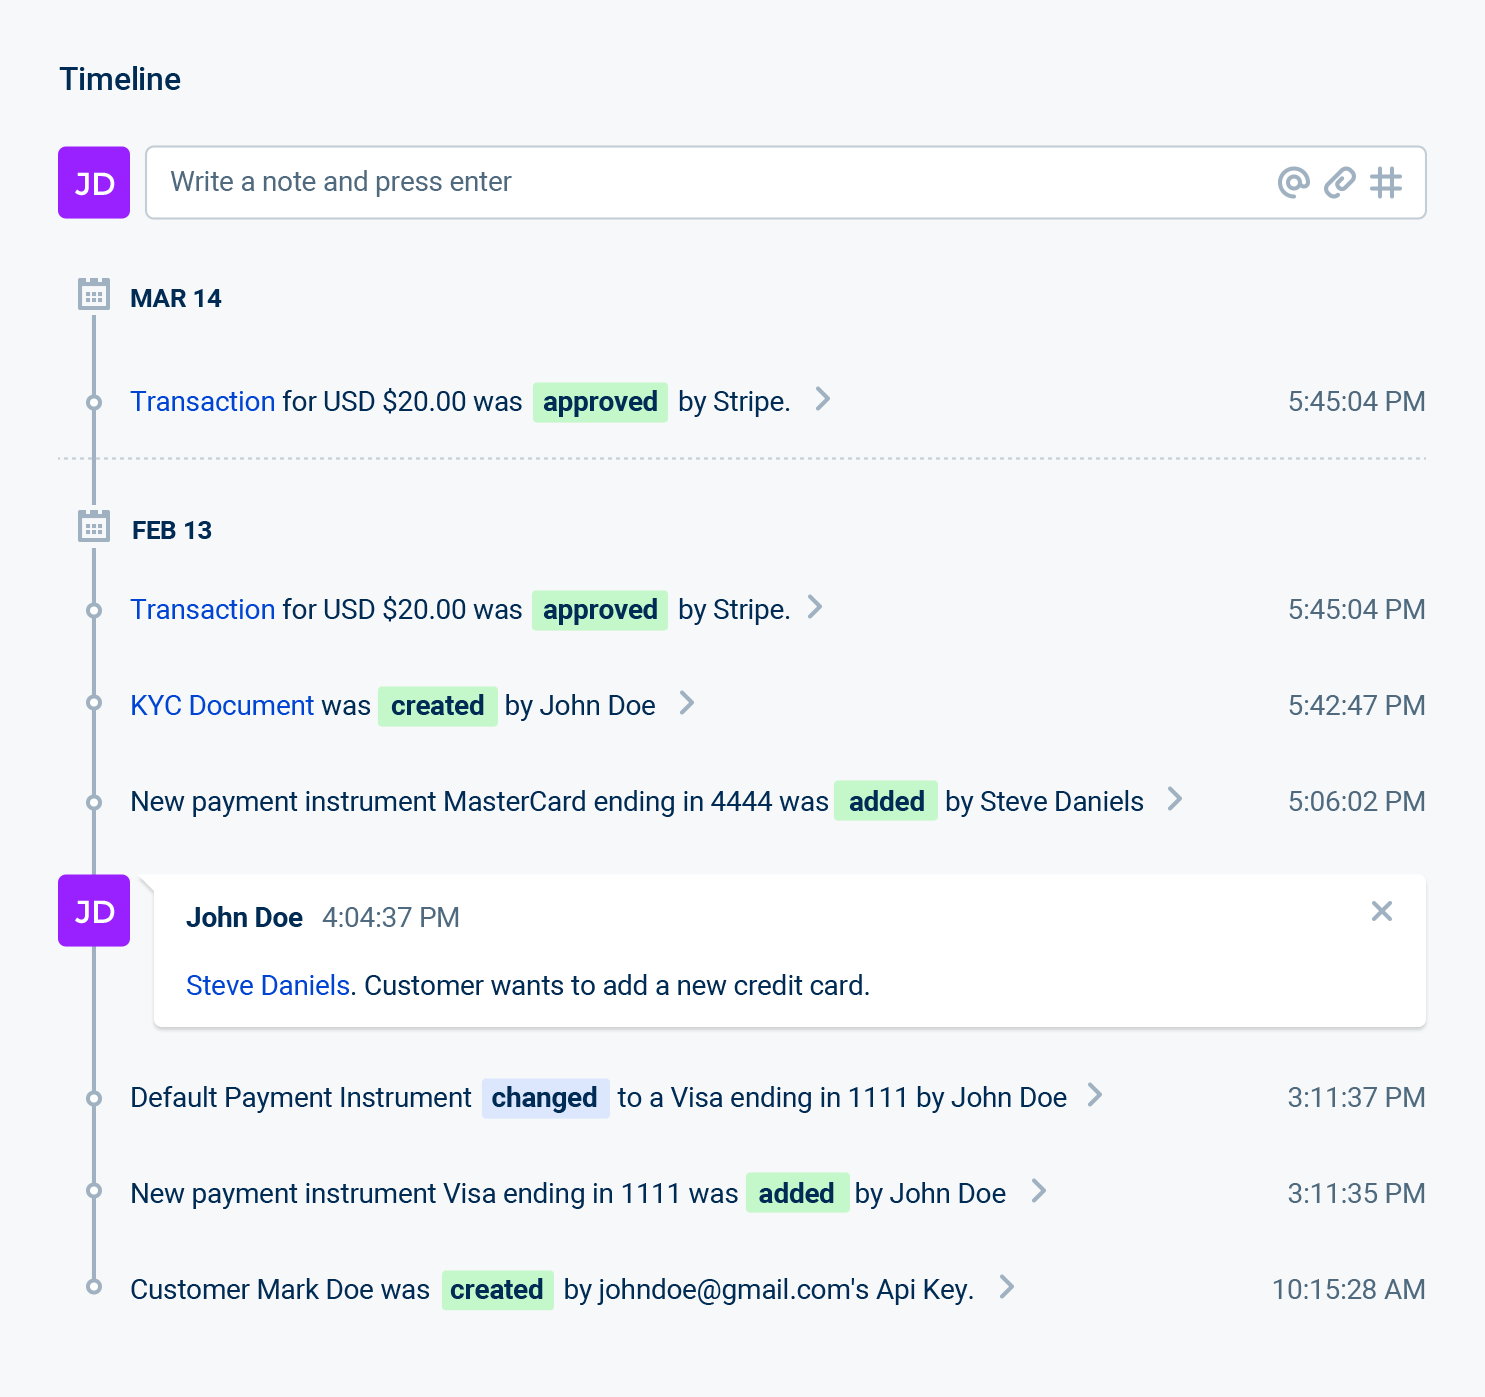Expand the MasterCard ending in 4444 entry
Viewport: 1485px width, 1397px height.
[x=1175, y=799]
